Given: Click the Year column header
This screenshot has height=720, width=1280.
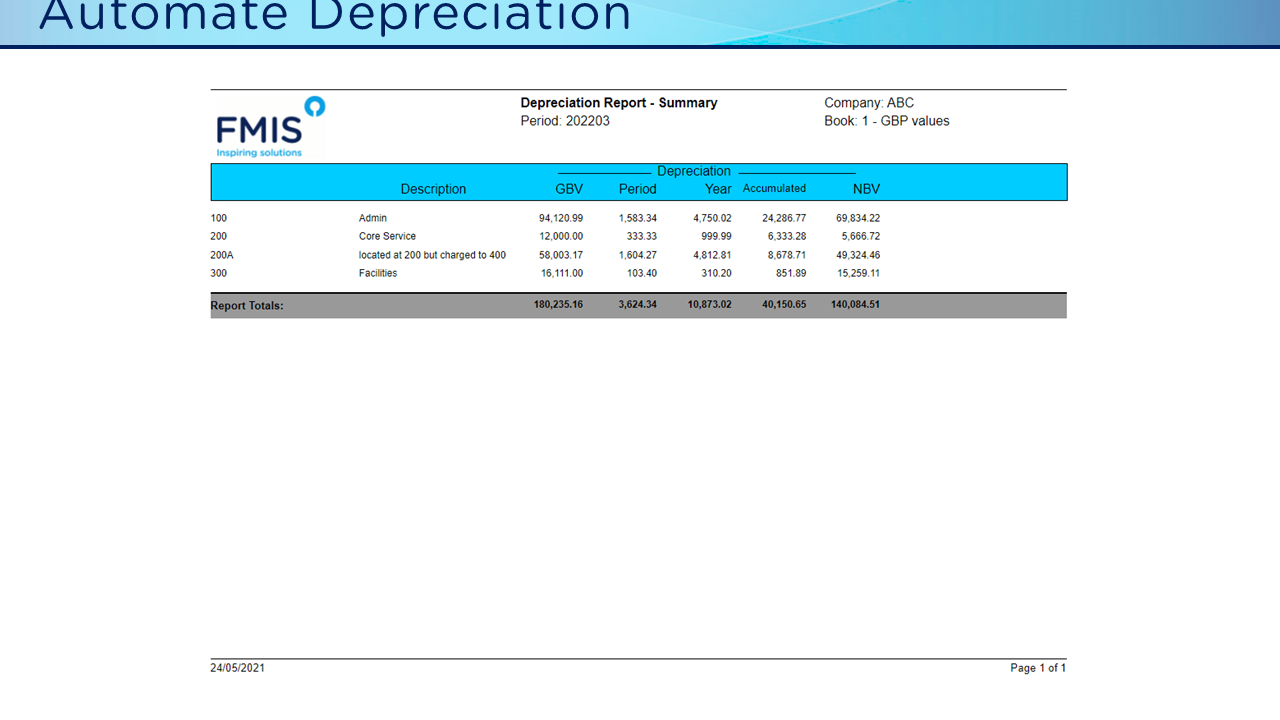Looking at the screenshot, I should pyautogui.click(x=717, y=188).
